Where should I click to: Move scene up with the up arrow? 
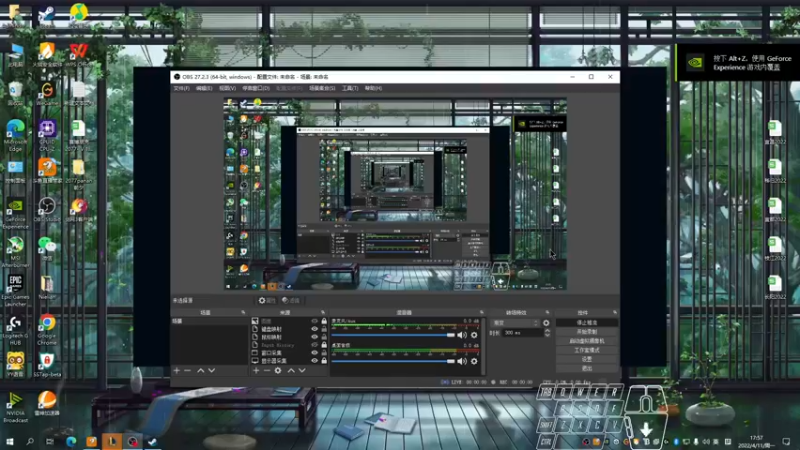(x=201, y=370)
